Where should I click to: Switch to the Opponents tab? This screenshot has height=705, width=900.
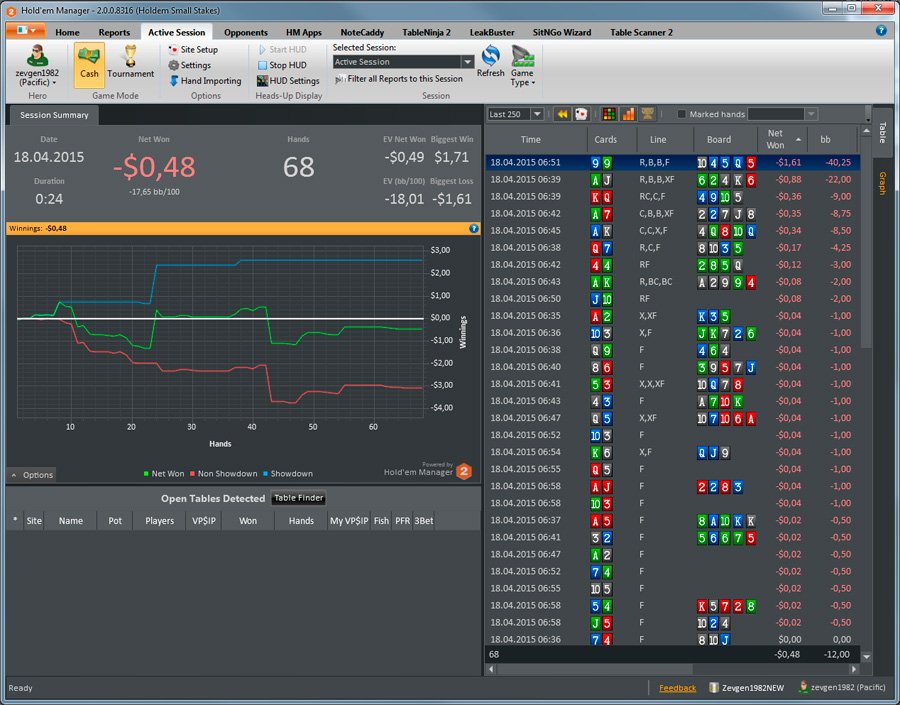click(246, 32)
